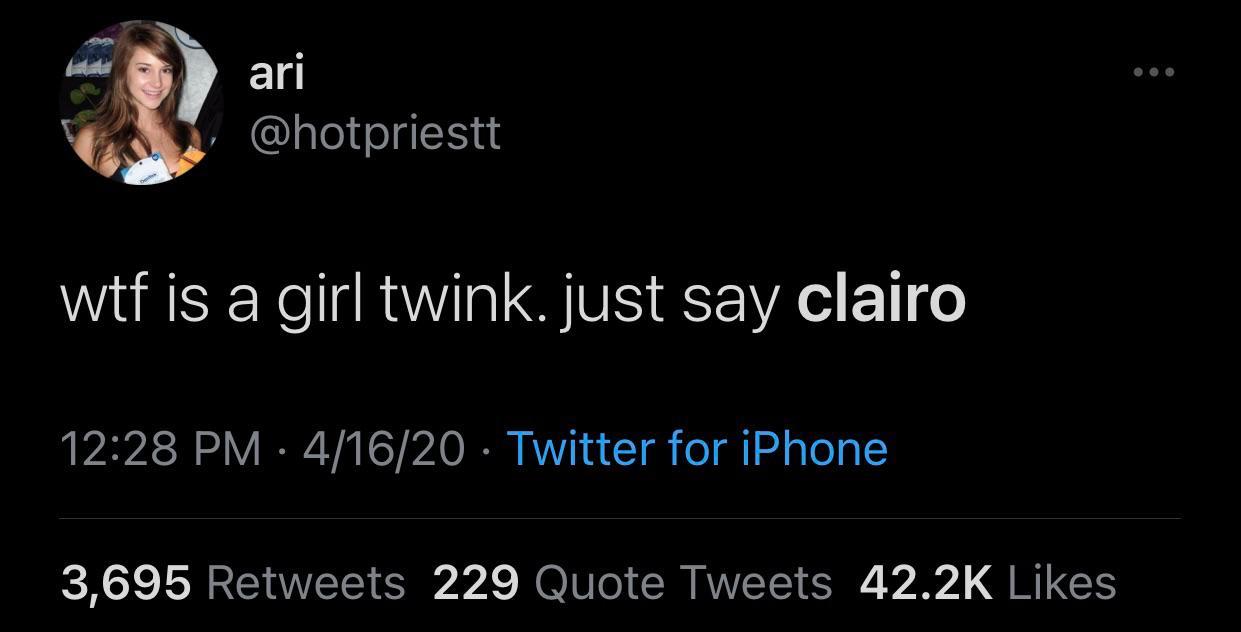
Task: Click the word "Twitter" in the source label
Action: (575, 448)
